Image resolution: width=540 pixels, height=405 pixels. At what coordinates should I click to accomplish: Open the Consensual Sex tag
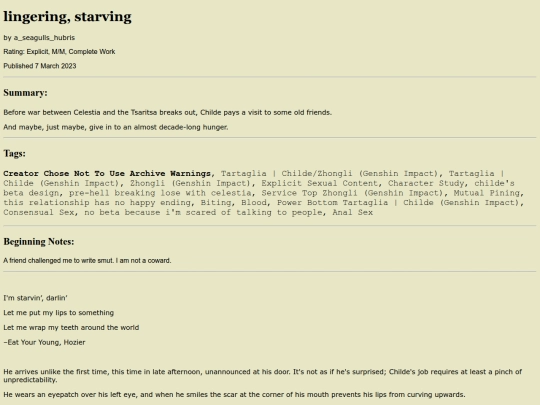[39, 212]
